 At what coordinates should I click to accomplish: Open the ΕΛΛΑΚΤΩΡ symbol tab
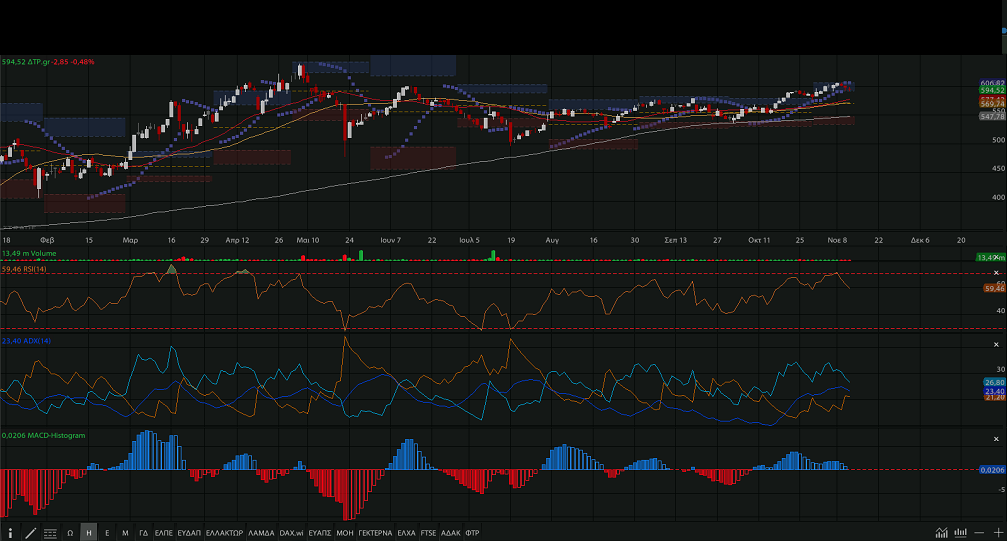tap(224, 533)
